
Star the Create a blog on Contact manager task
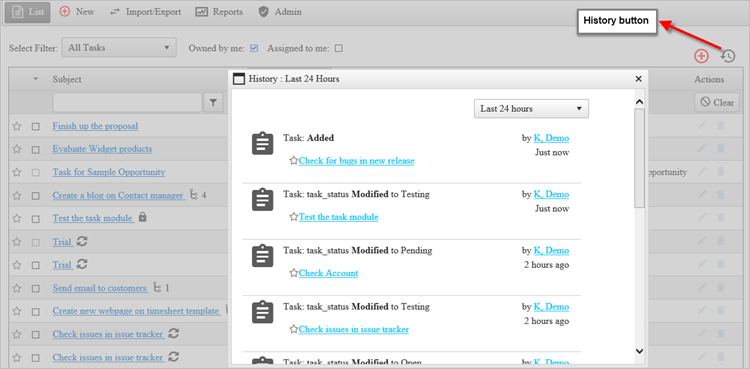(17, 195)
